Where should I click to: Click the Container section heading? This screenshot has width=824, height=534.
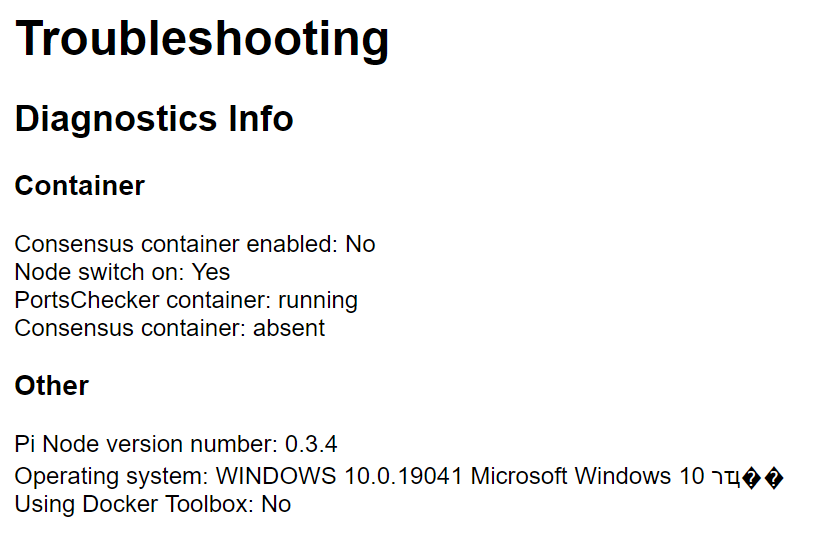point(79,186)
